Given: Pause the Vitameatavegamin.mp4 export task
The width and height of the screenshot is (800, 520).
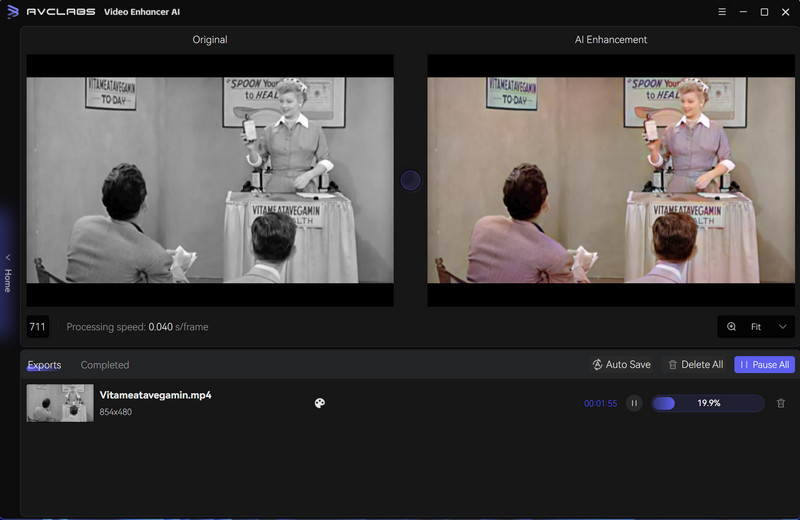Looking at the screenshot, I should coord(634,403).
